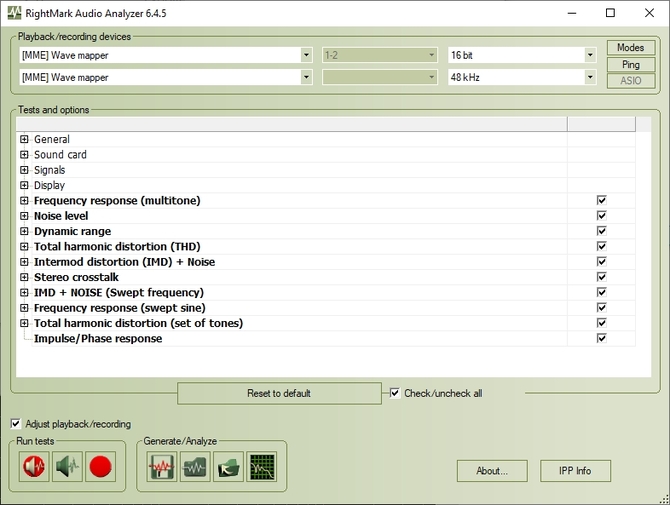This screenshot has width=670, height=505.
Task: Select the Signals row label
Action: pos(50,170)
